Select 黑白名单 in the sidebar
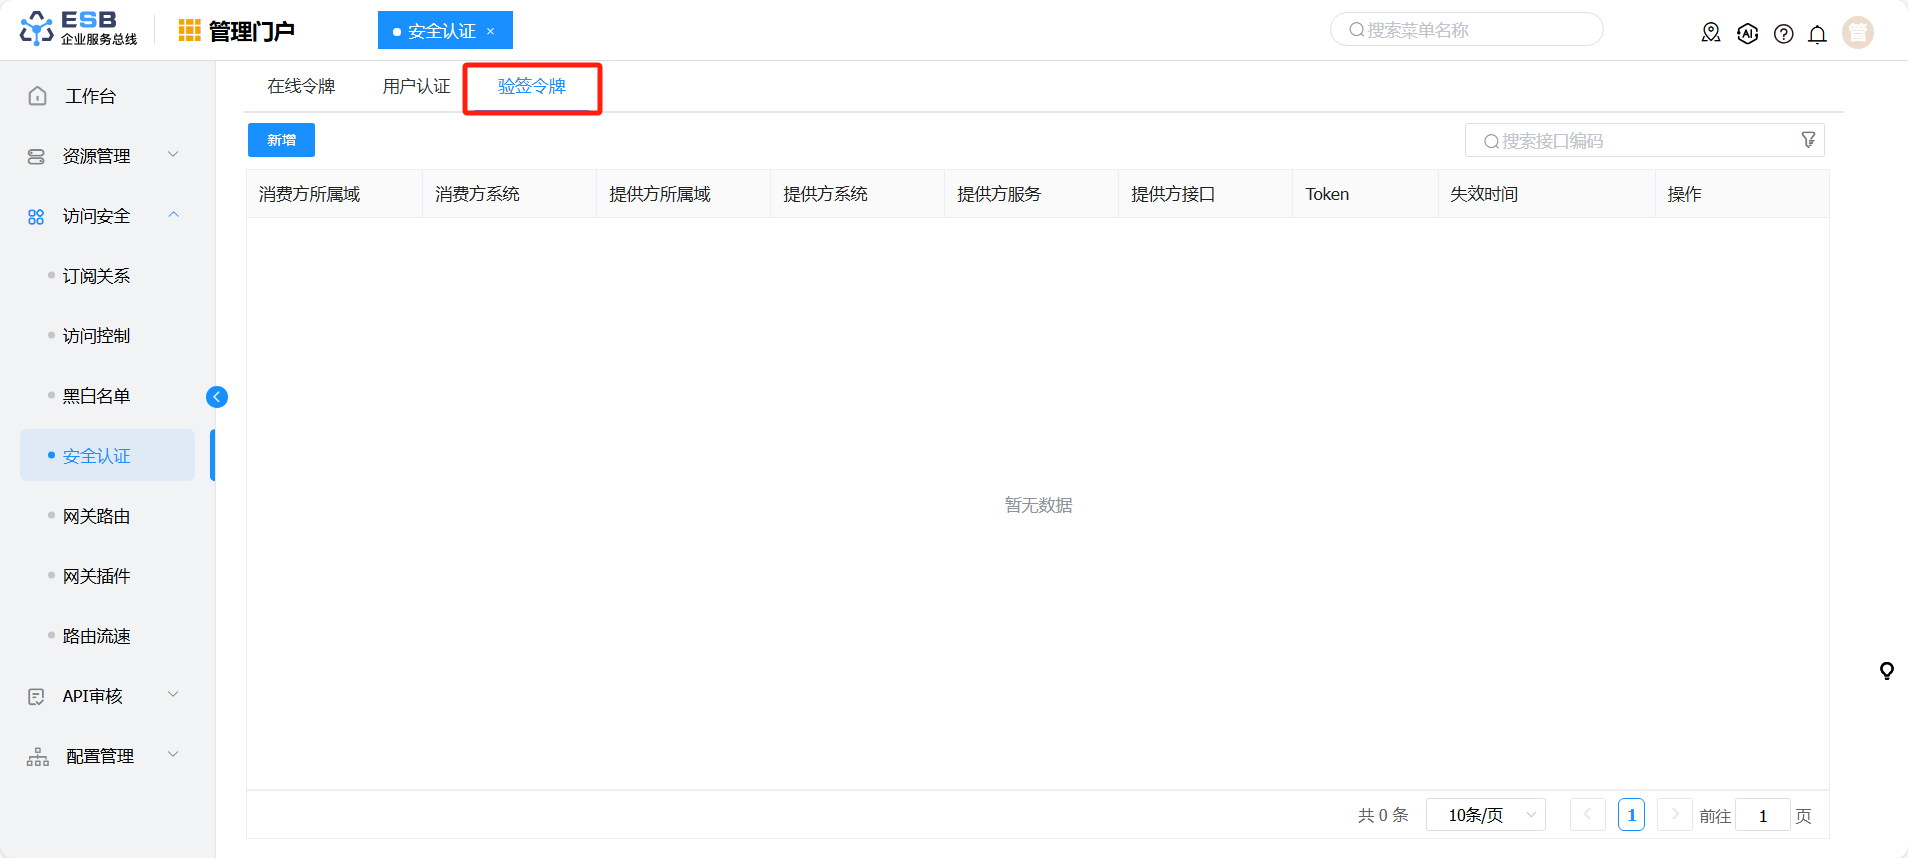 coord(97,396)
